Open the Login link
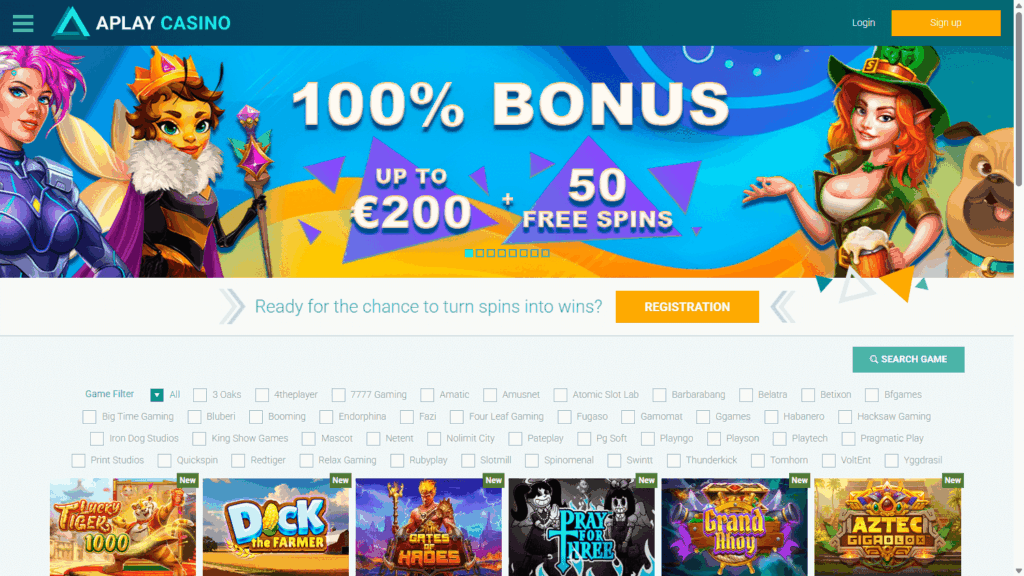 [863, 23]
